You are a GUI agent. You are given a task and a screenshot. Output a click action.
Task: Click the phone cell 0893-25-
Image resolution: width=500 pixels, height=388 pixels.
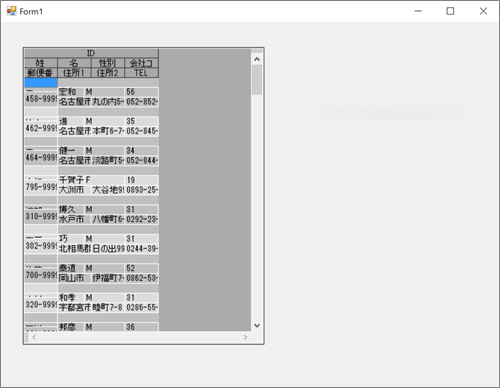(x=142, y=190)
